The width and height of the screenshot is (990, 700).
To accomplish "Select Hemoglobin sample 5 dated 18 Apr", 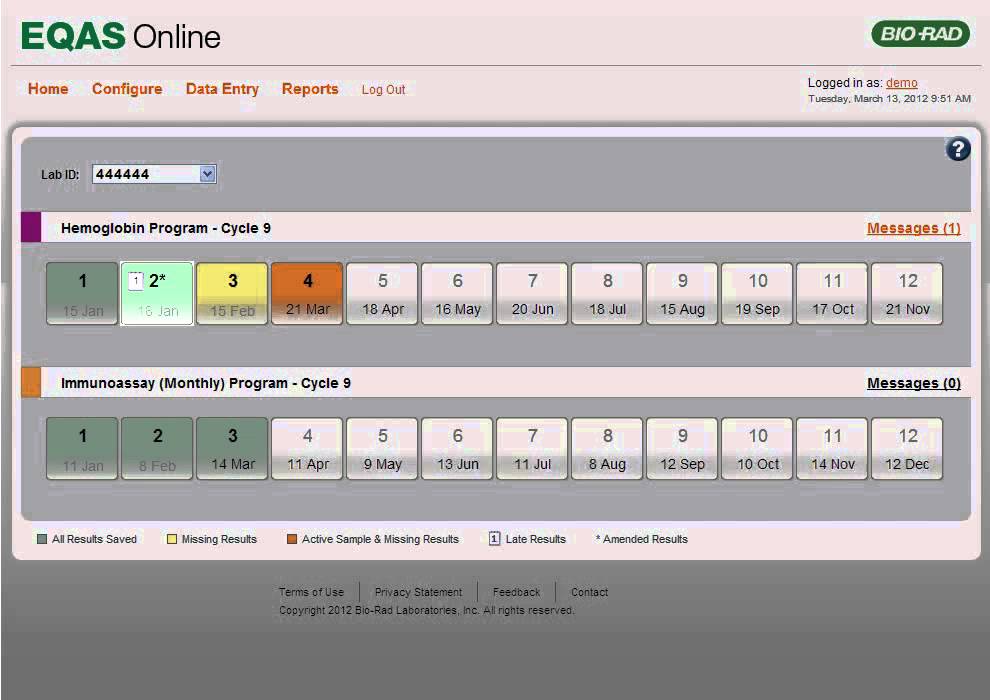I will click(383, 294).
